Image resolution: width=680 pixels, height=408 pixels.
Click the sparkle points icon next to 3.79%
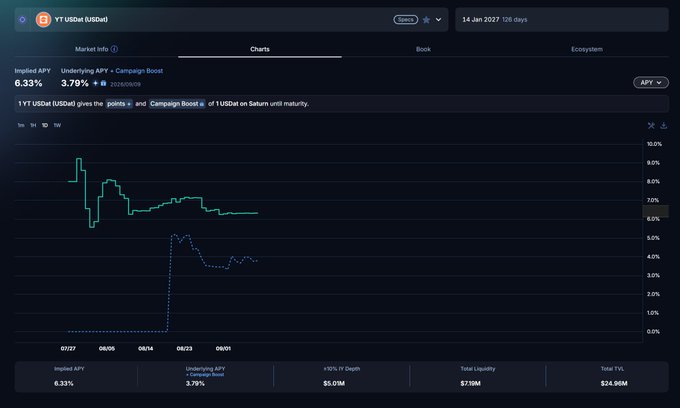click(x=95, y=83)
